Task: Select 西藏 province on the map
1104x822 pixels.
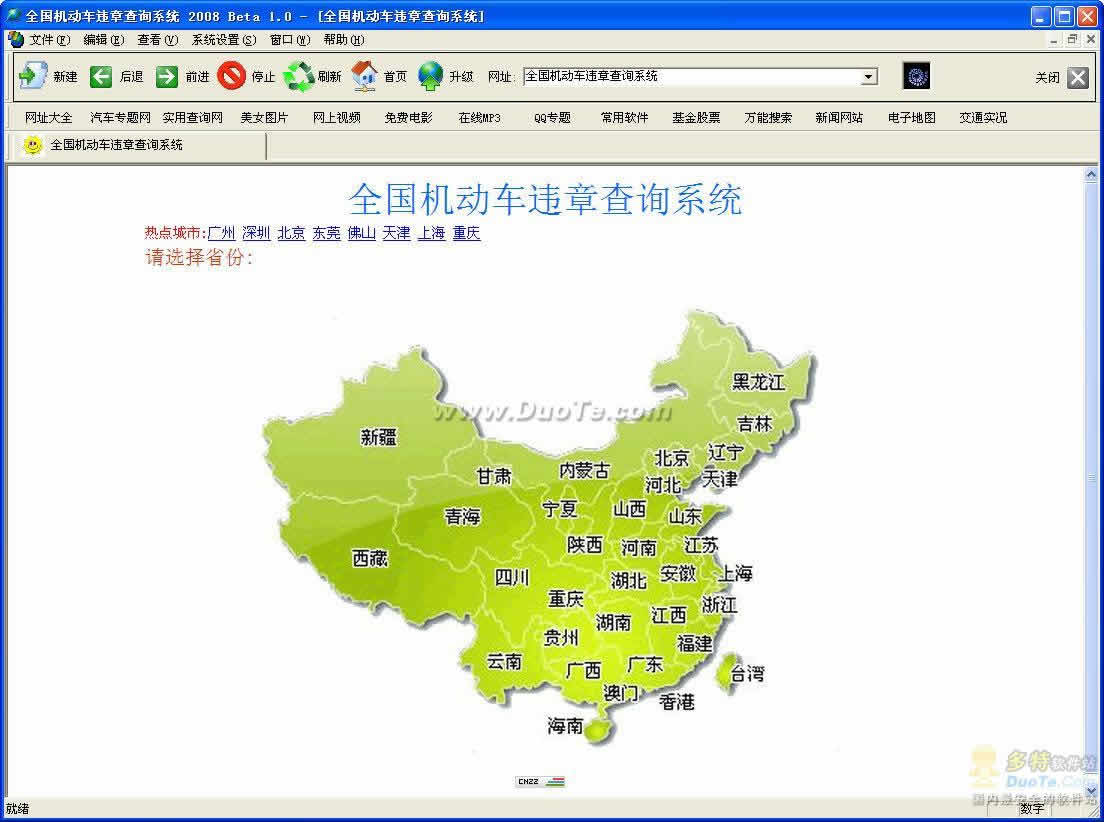Action: [370, 559]
